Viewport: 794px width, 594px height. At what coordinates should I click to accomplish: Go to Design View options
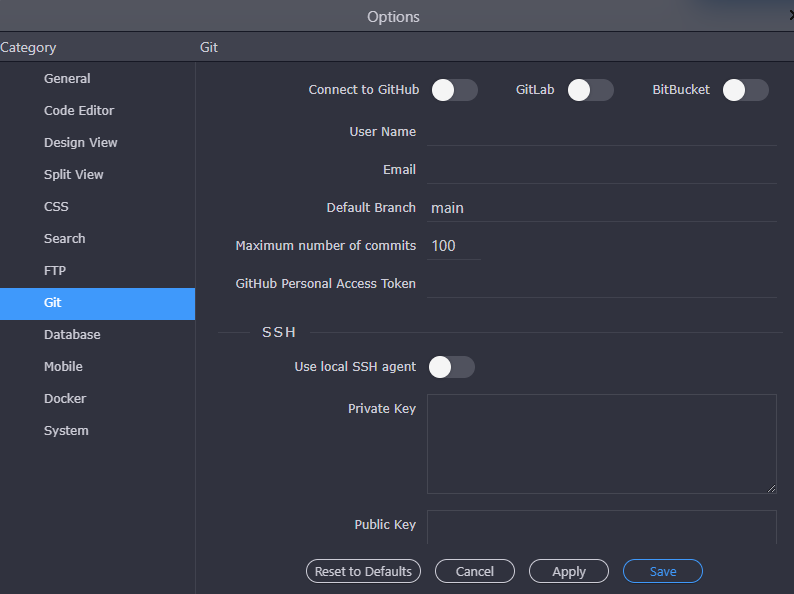pyautogui.click(x=81, y=143)
